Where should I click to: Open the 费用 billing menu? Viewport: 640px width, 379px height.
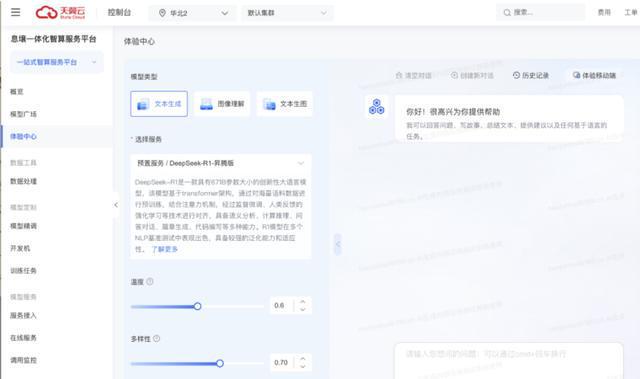pos(604,13)
